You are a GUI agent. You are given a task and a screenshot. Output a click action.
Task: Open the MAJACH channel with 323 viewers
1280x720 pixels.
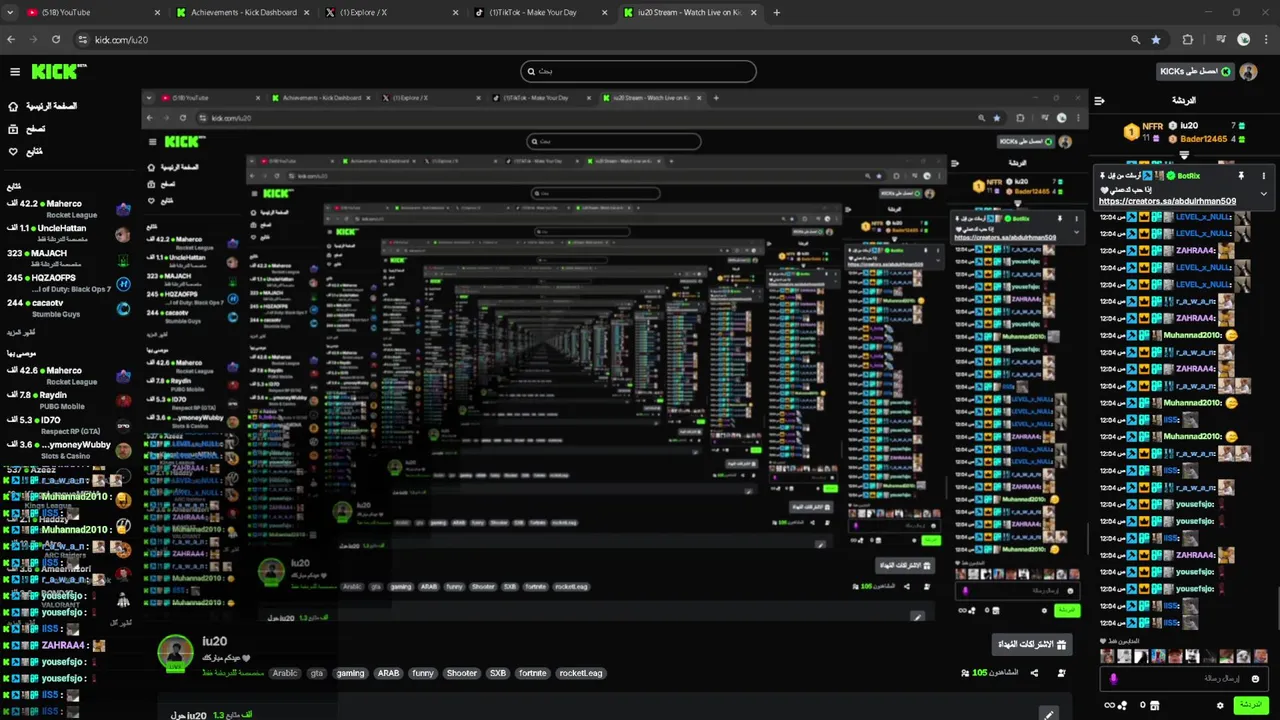pos(68,259)
